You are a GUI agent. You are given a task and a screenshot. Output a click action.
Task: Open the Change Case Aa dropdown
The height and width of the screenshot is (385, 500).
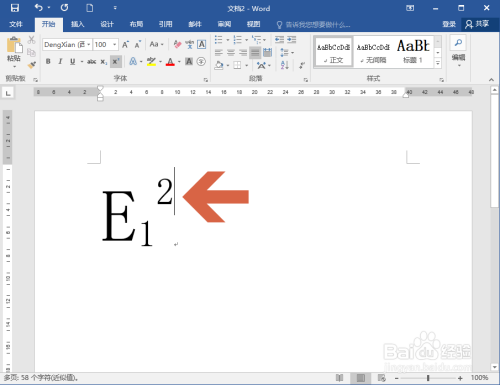click(x=156, y=44)
